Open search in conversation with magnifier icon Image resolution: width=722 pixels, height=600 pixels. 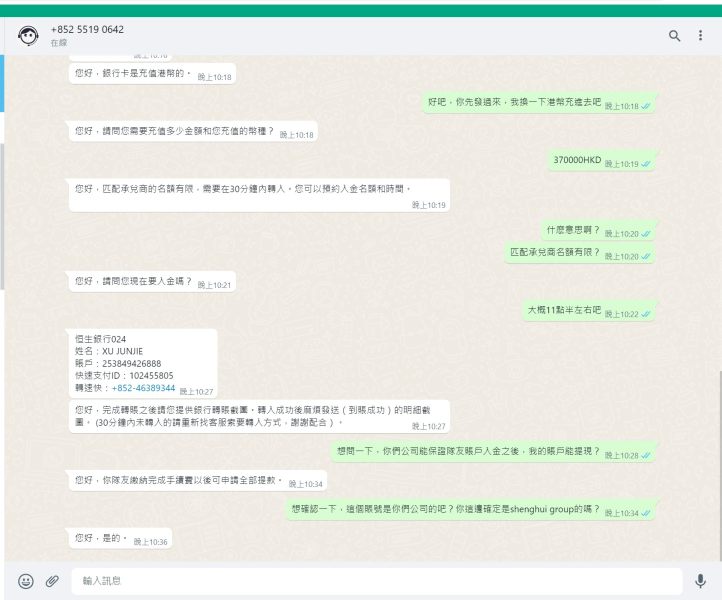click(x=674, y=35)
